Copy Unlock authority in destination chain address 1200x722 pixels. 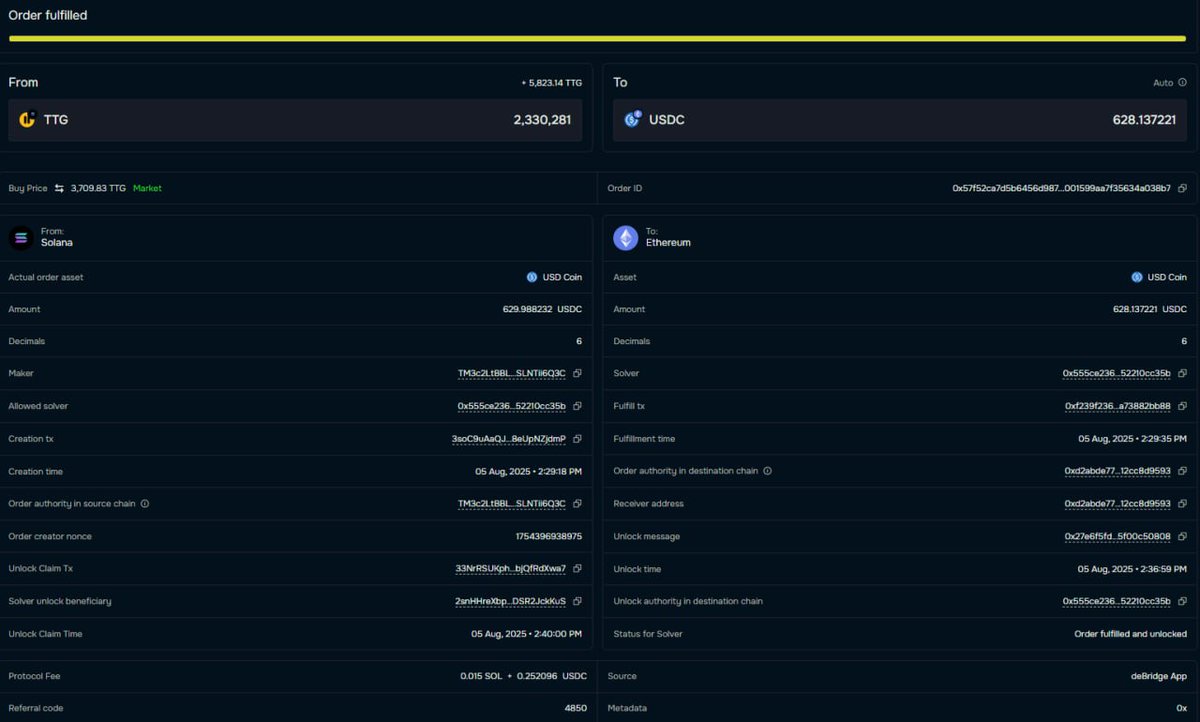coord(1182,601)
